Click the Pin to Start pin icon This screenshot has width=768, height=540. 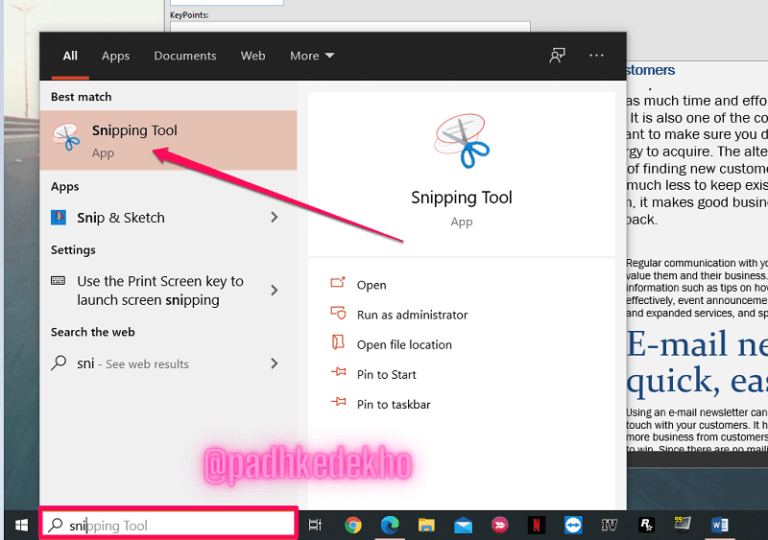338,372
